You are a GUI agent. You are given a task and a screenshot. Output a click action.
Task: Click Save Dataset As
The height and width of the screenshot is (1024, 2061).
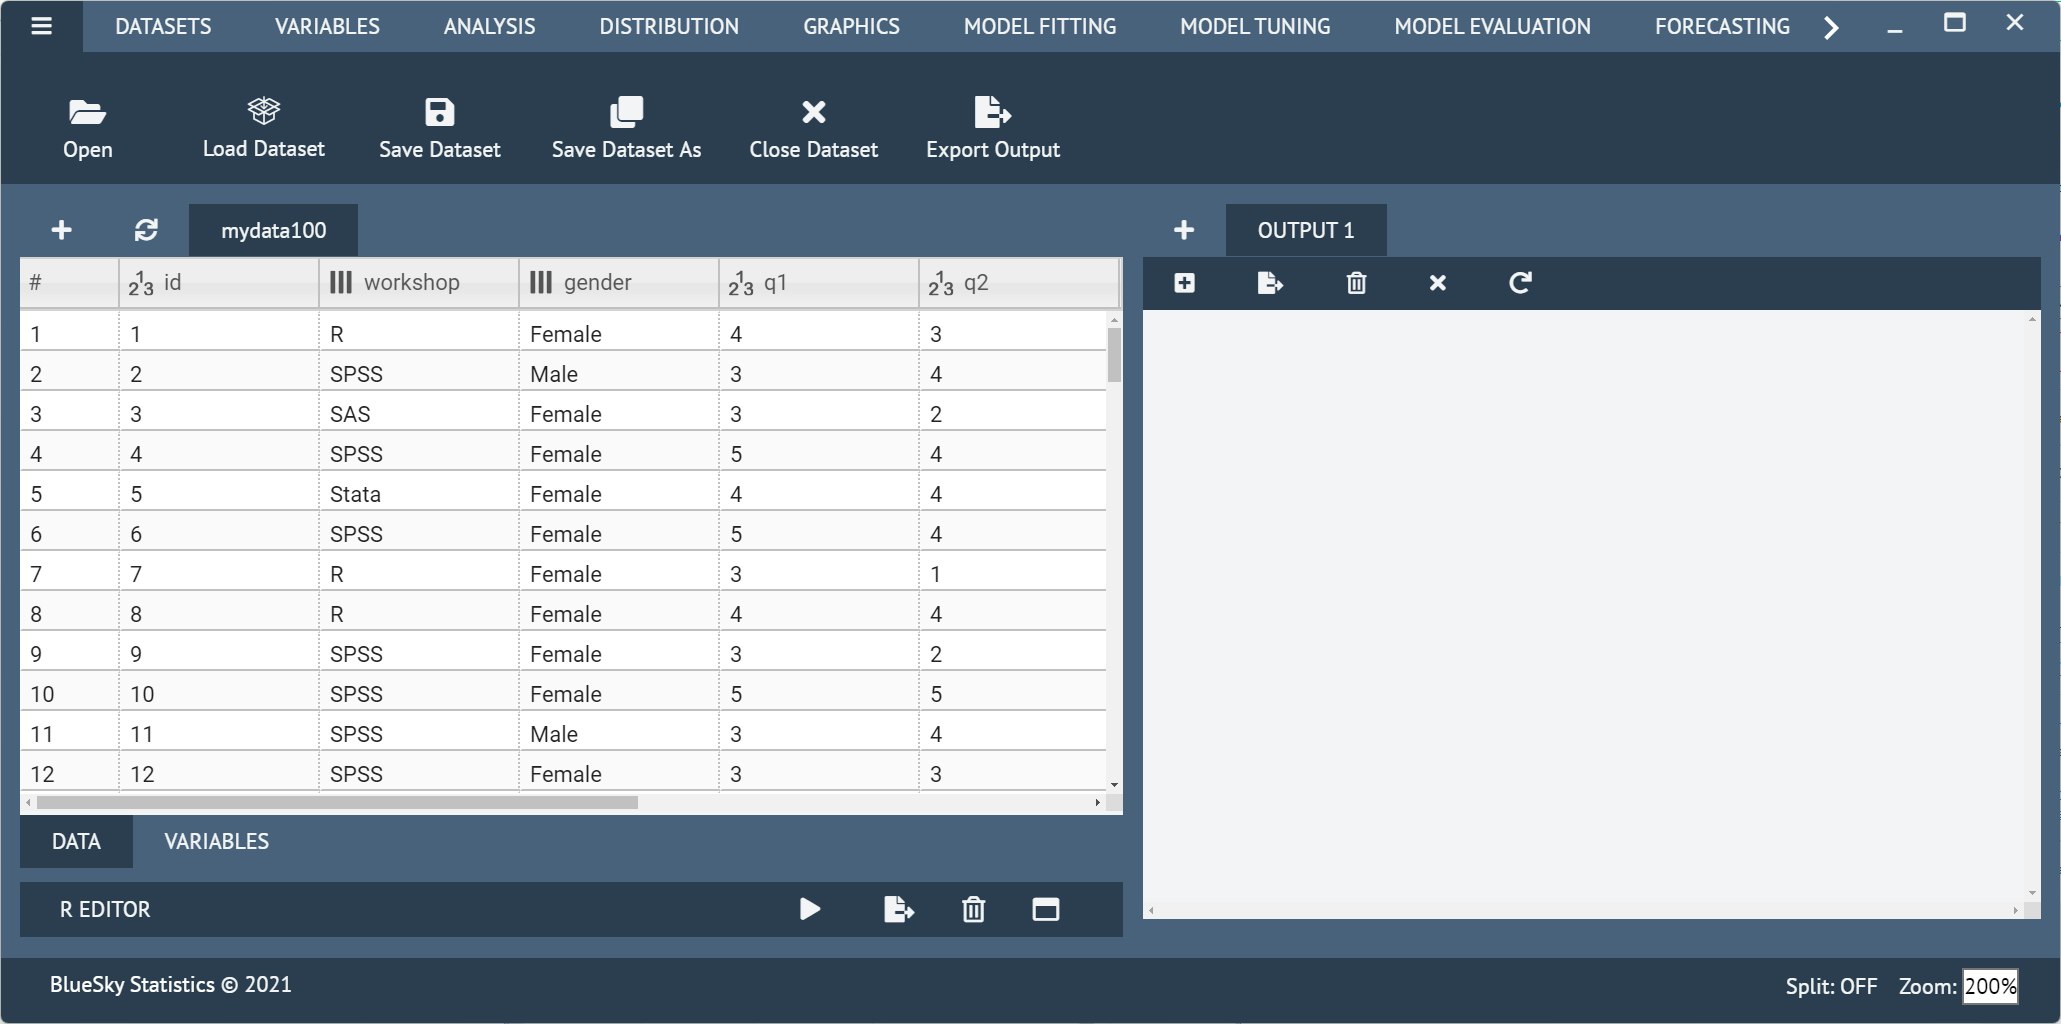point(626,126)
